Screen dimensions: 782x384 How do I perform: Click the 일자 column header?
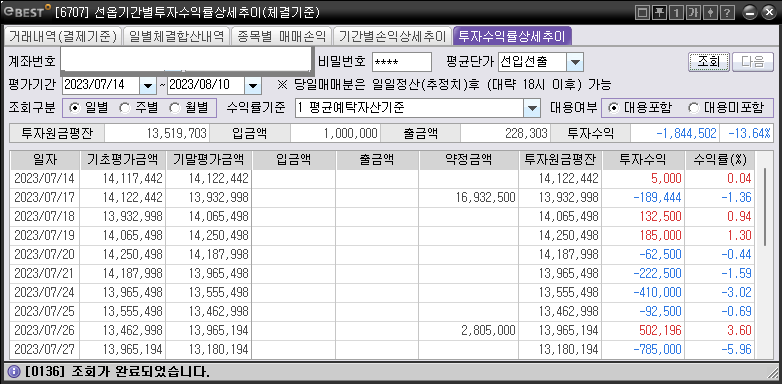[x=45, y=160]
